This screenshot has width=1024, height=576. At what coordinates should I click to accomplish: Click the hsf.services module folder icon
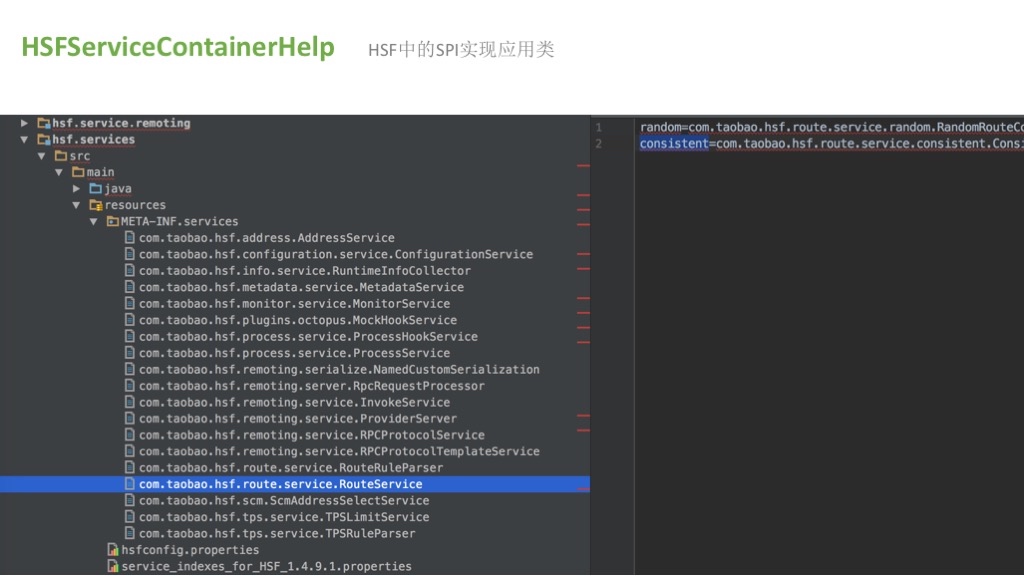(44, 139)
